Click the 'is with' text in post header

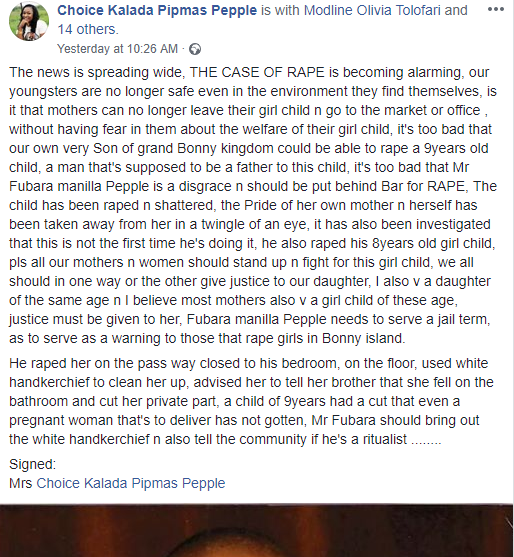280,10
